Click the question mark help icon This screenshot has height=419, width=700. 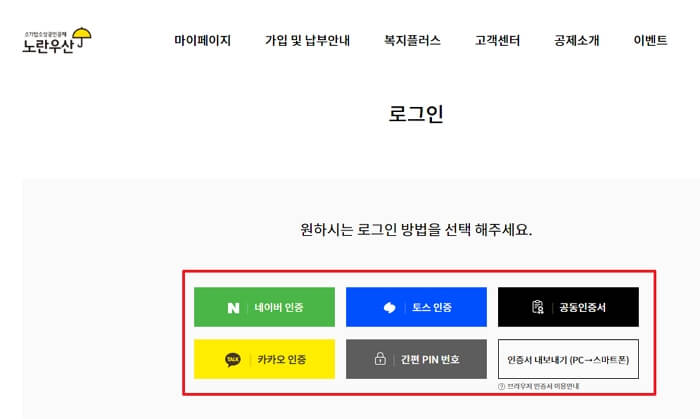501,386
